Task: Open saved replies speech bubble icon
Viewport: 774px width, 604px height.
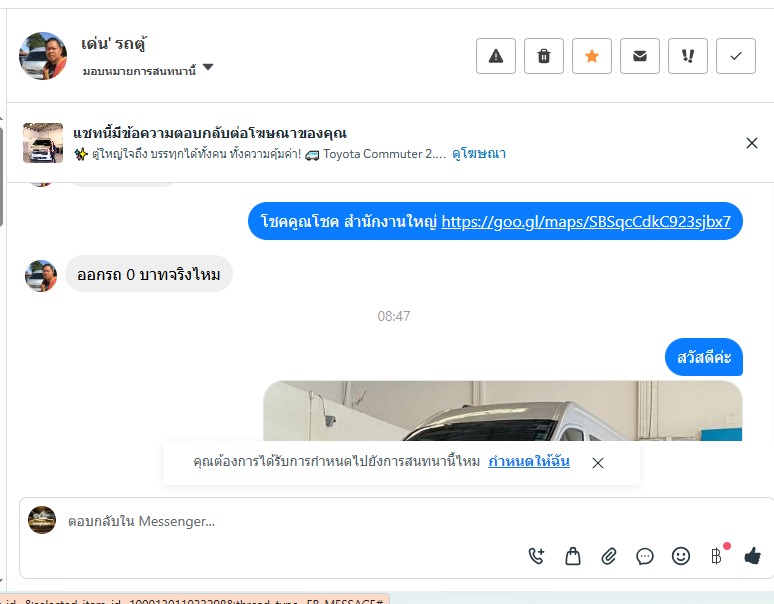Action: (x=645, y=556)
